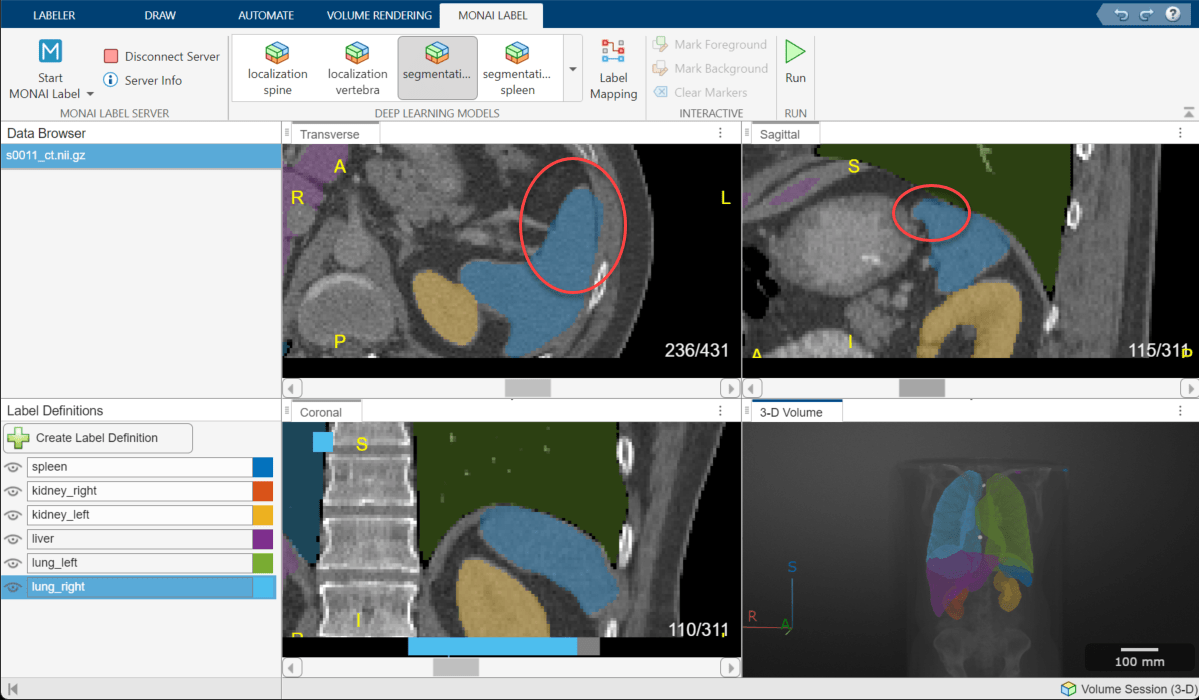
Task: Open the Transverse view options menu
Action: pos(720,132)
